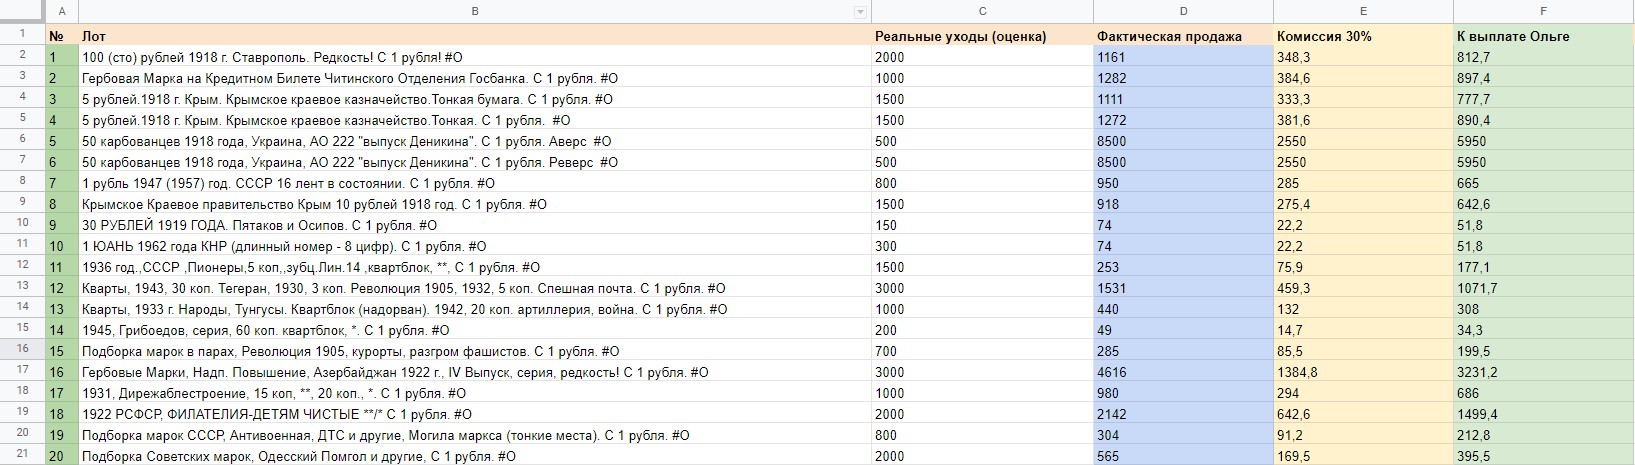Select lot "50 карбованцев 1918 года ... Аверс"
The height and width of the screenshot is (465, 1635).
[x=475, y=141]
